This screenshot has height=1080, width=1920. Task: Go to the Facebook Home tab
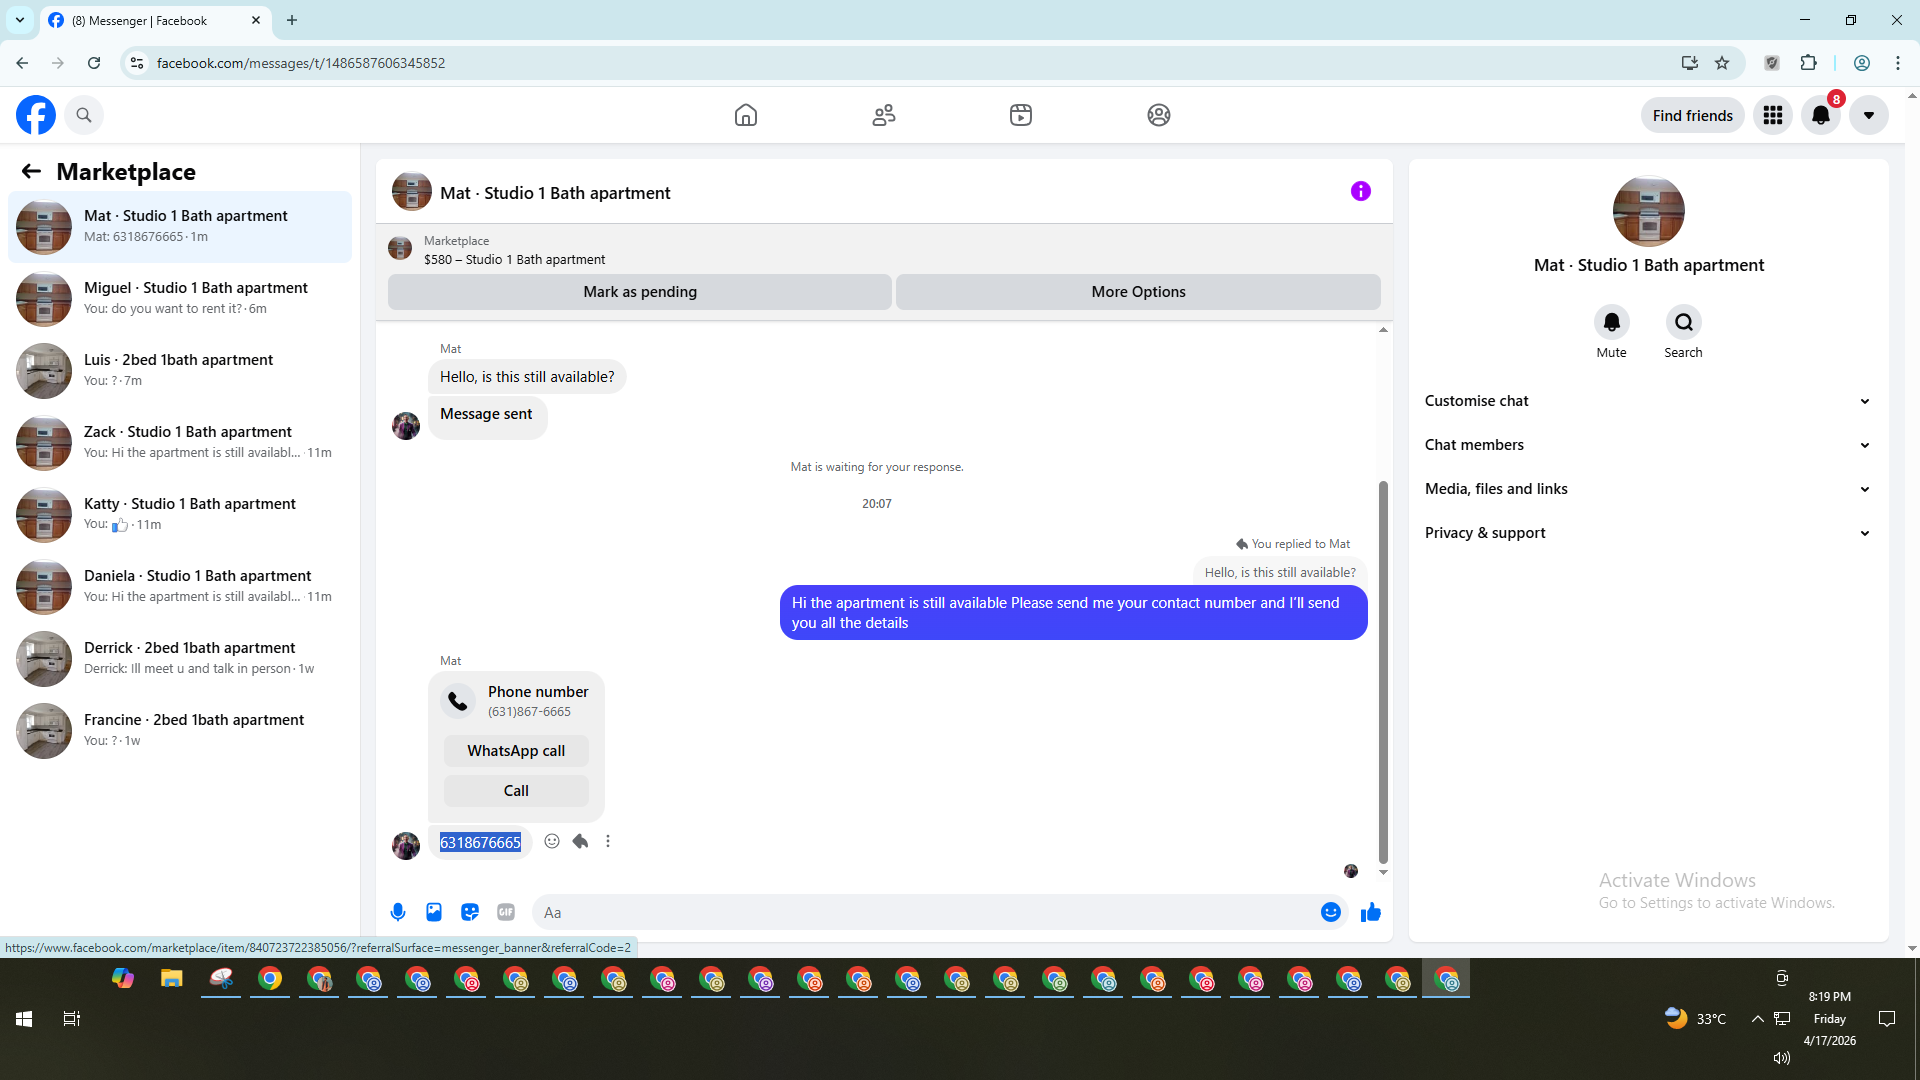tap(746, 115)
